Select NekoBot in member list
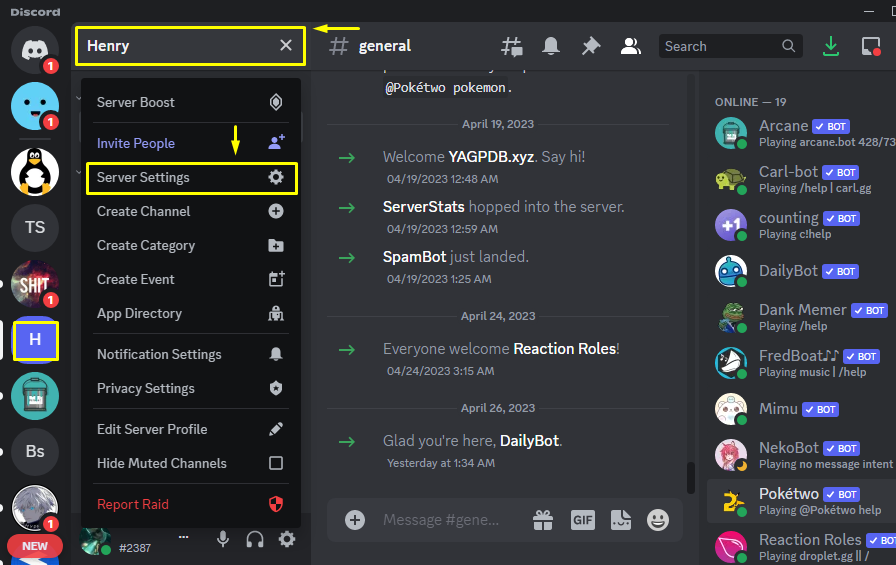This screenshot has width=896, height=565. [x=802, y=455]
